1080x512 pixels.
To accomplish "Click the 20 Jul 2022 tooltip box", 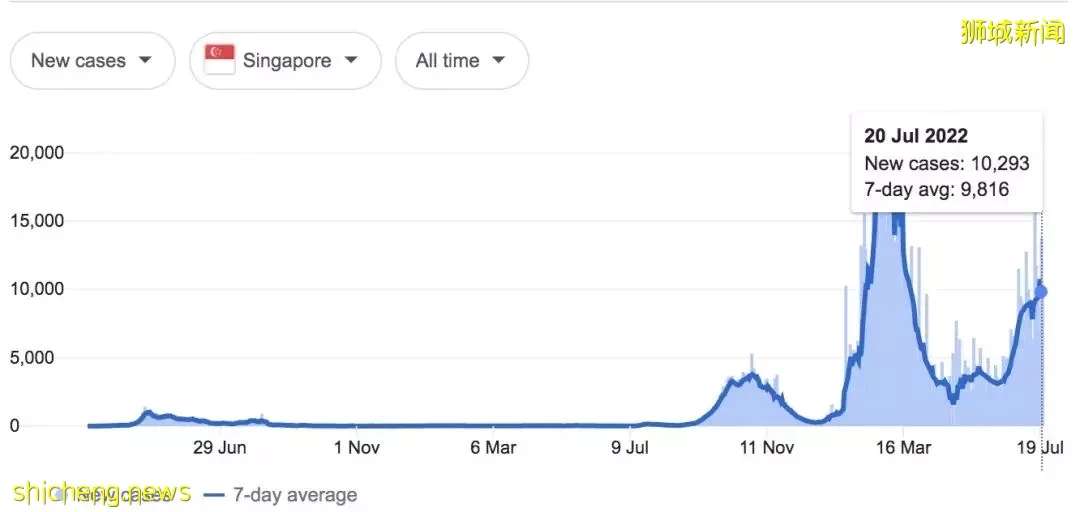I will point(946,163).
